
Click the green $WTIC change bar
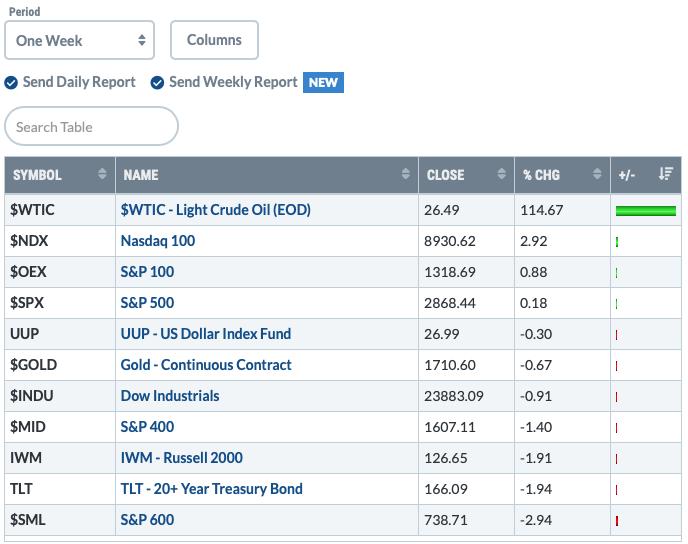coord(646,211)
